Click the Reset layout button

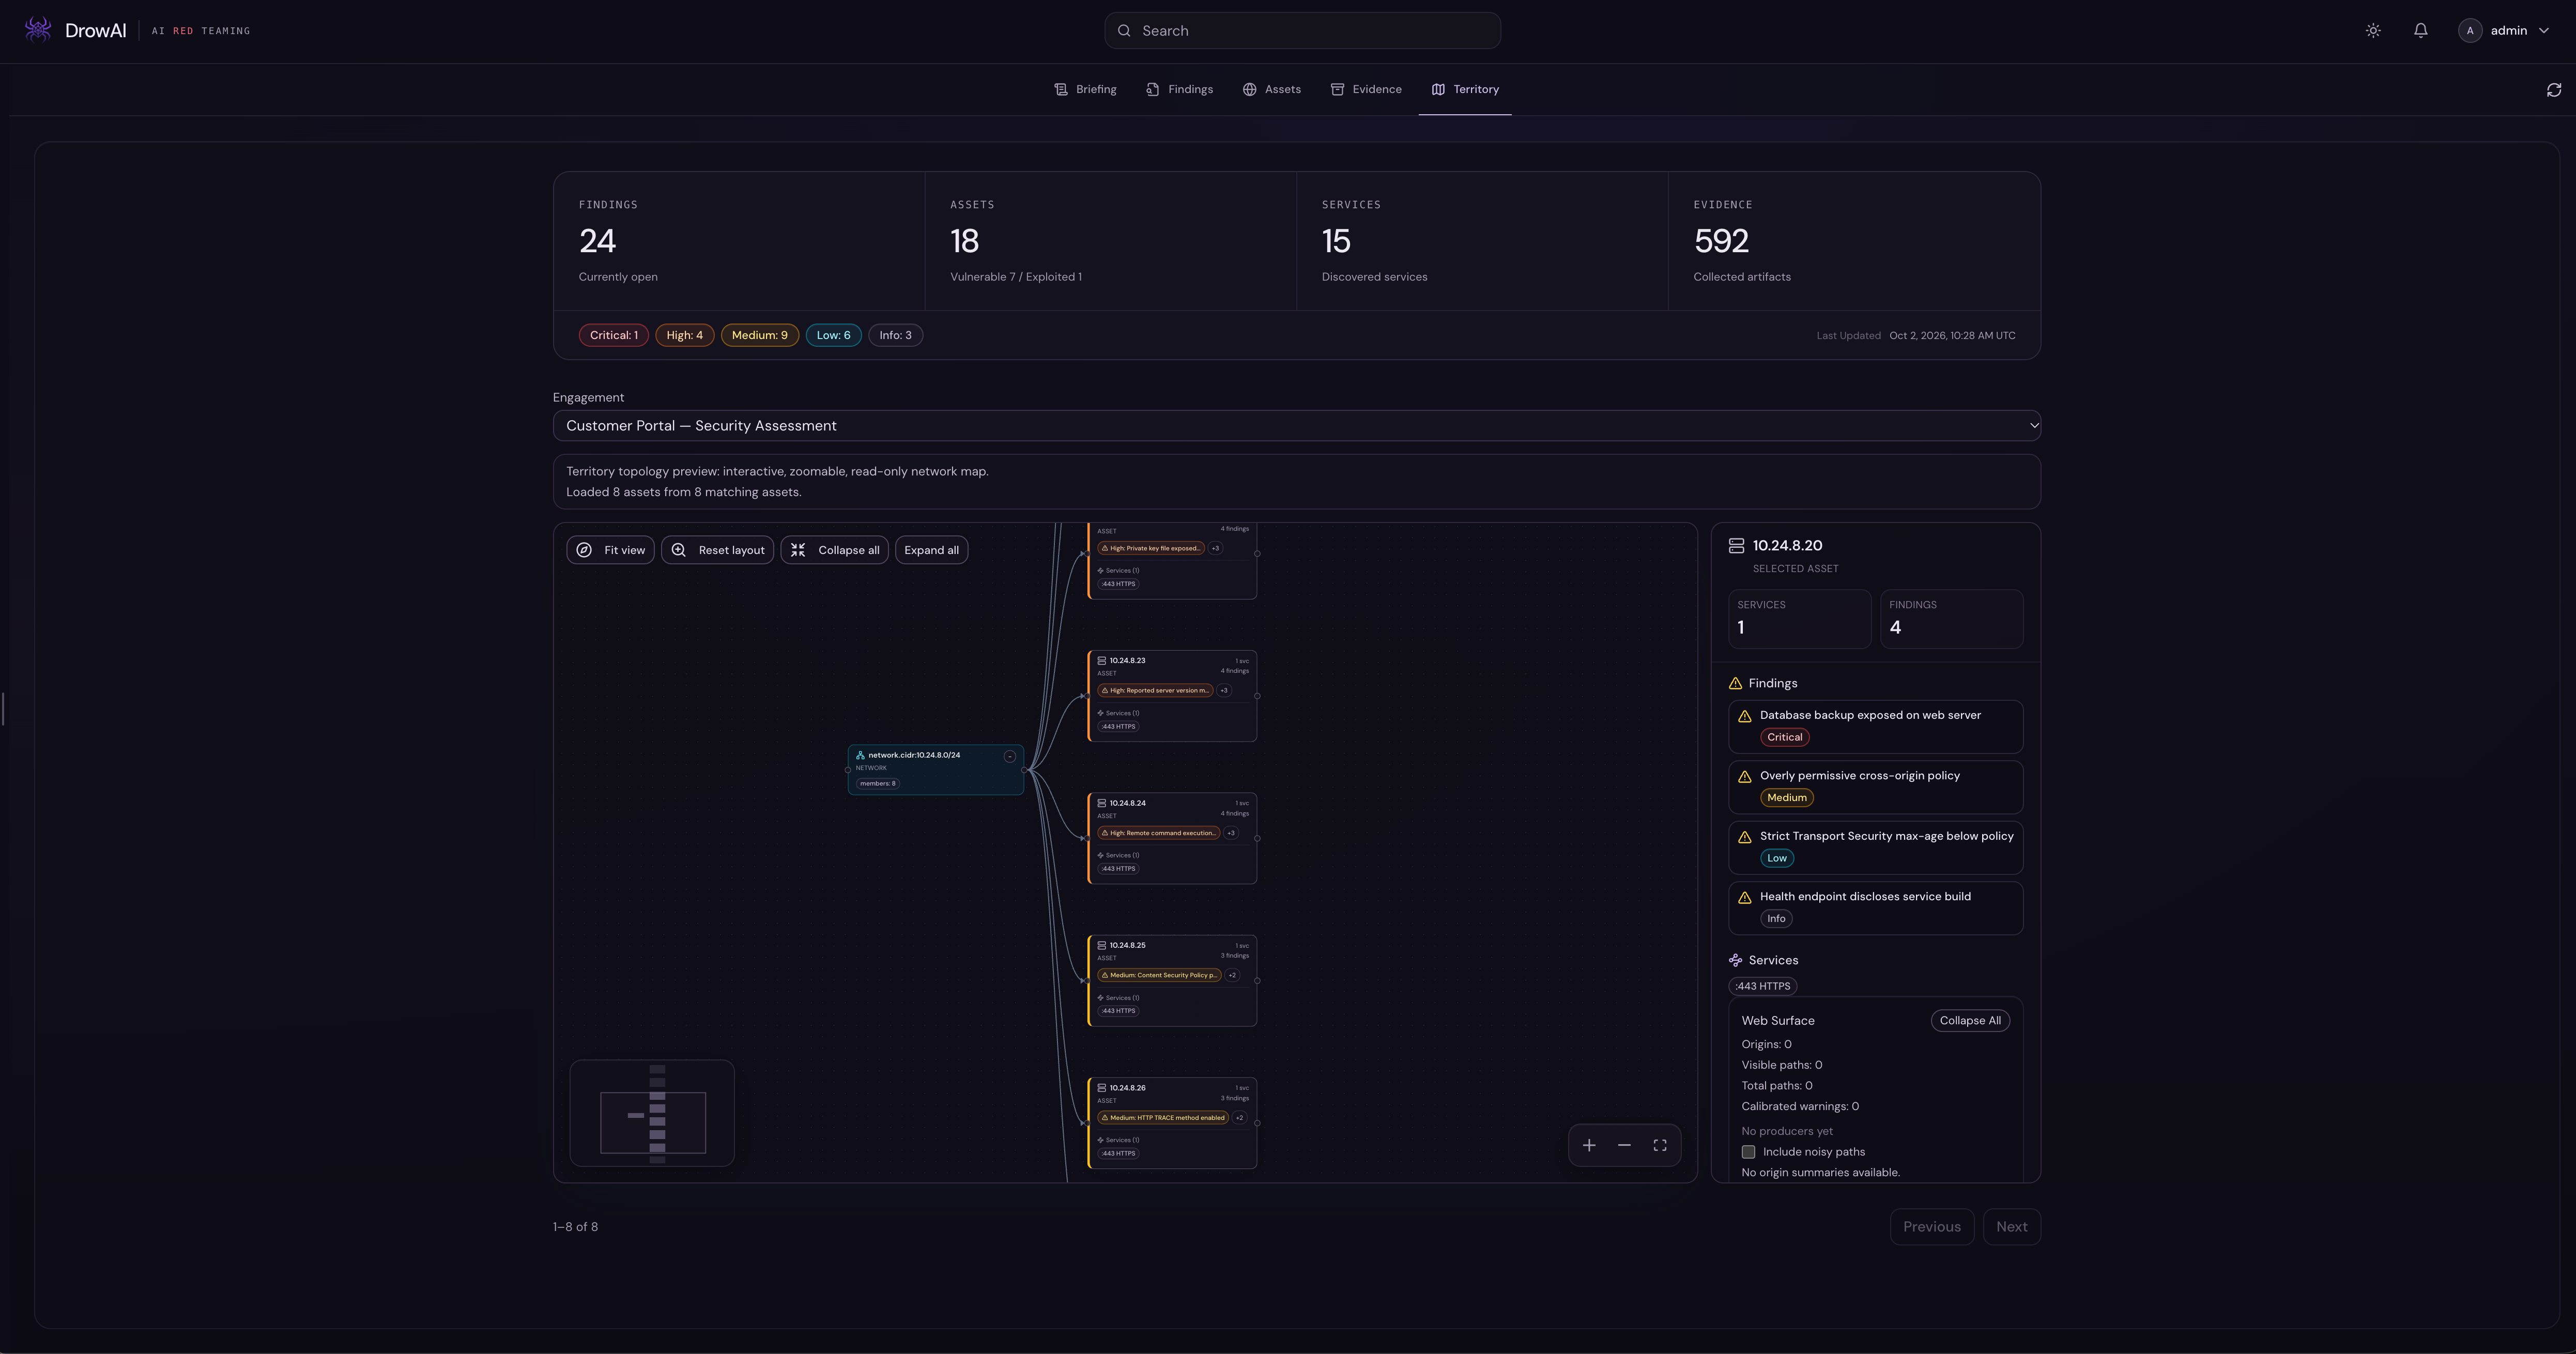click(x=718, y=550)
